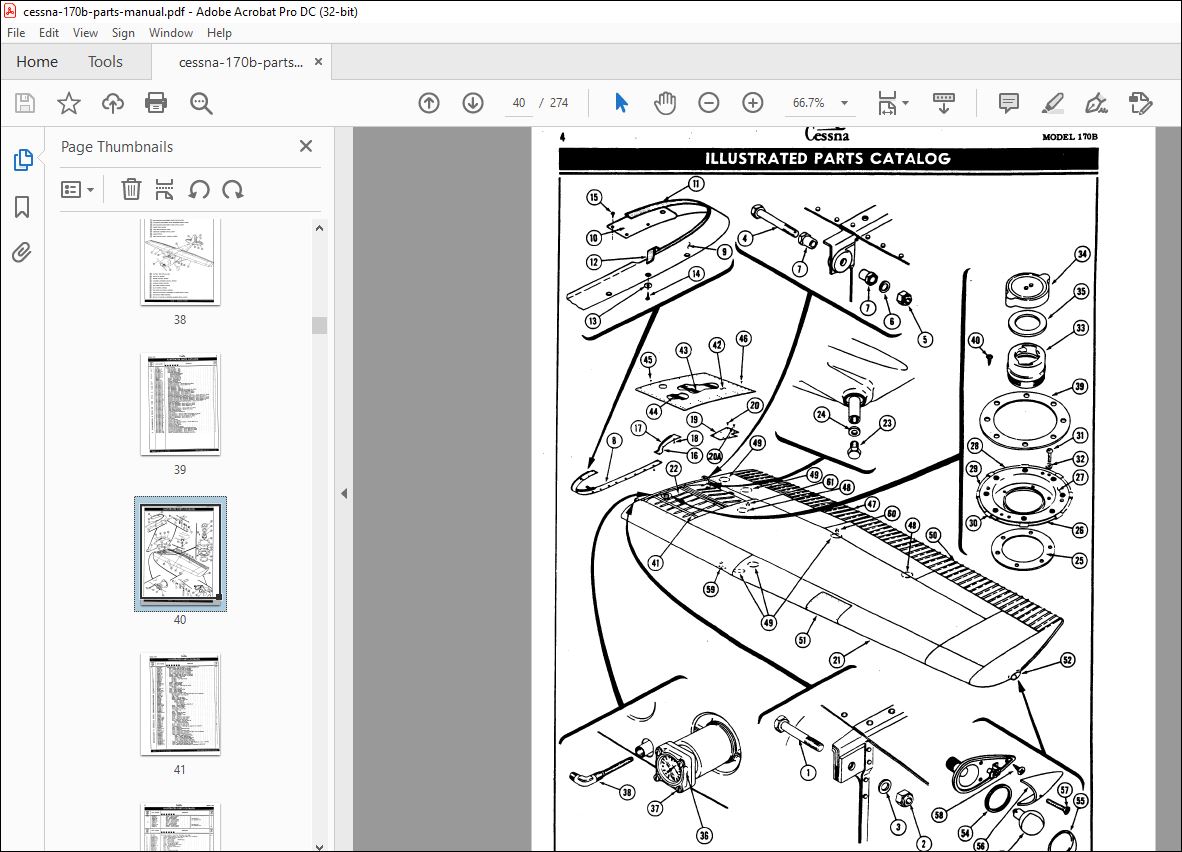Open the Edit menu
1182x852 pixels.
pos(49,33)
